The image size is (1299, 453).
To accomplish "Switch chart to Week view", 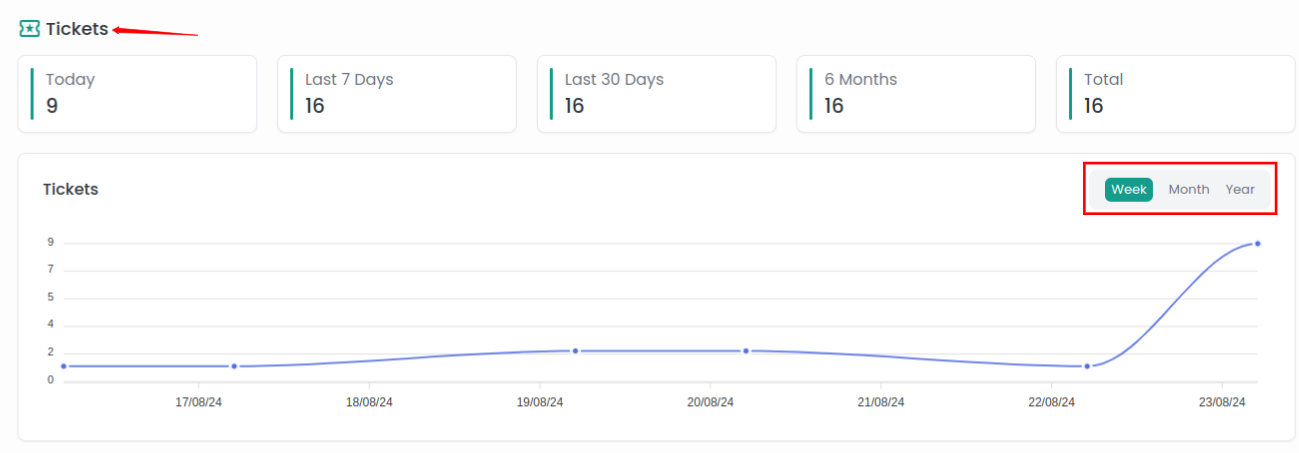I will pyautogui.click(x=1128, y=190).
